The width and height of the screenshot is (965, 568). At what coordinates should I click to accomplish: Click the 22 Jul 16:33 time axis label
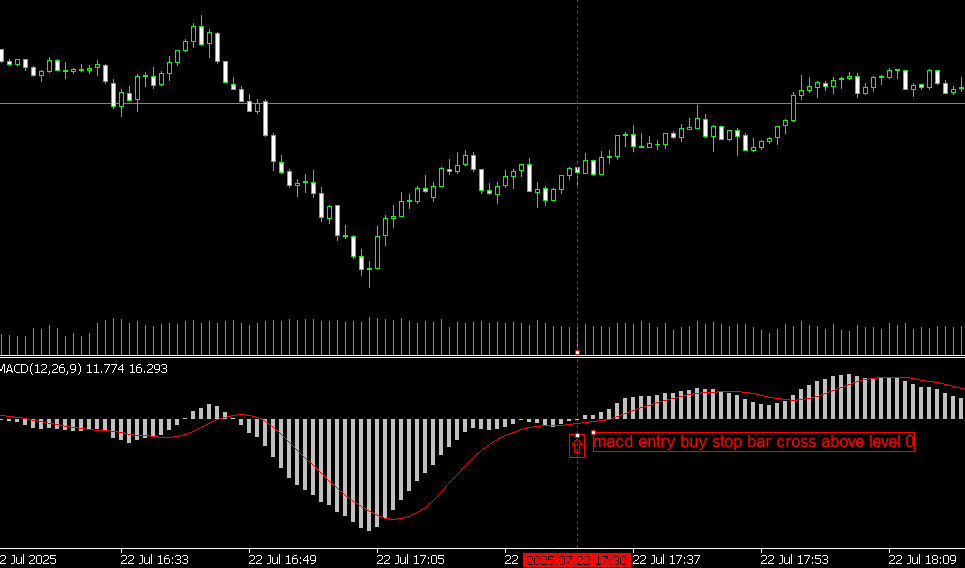point(154,560)
